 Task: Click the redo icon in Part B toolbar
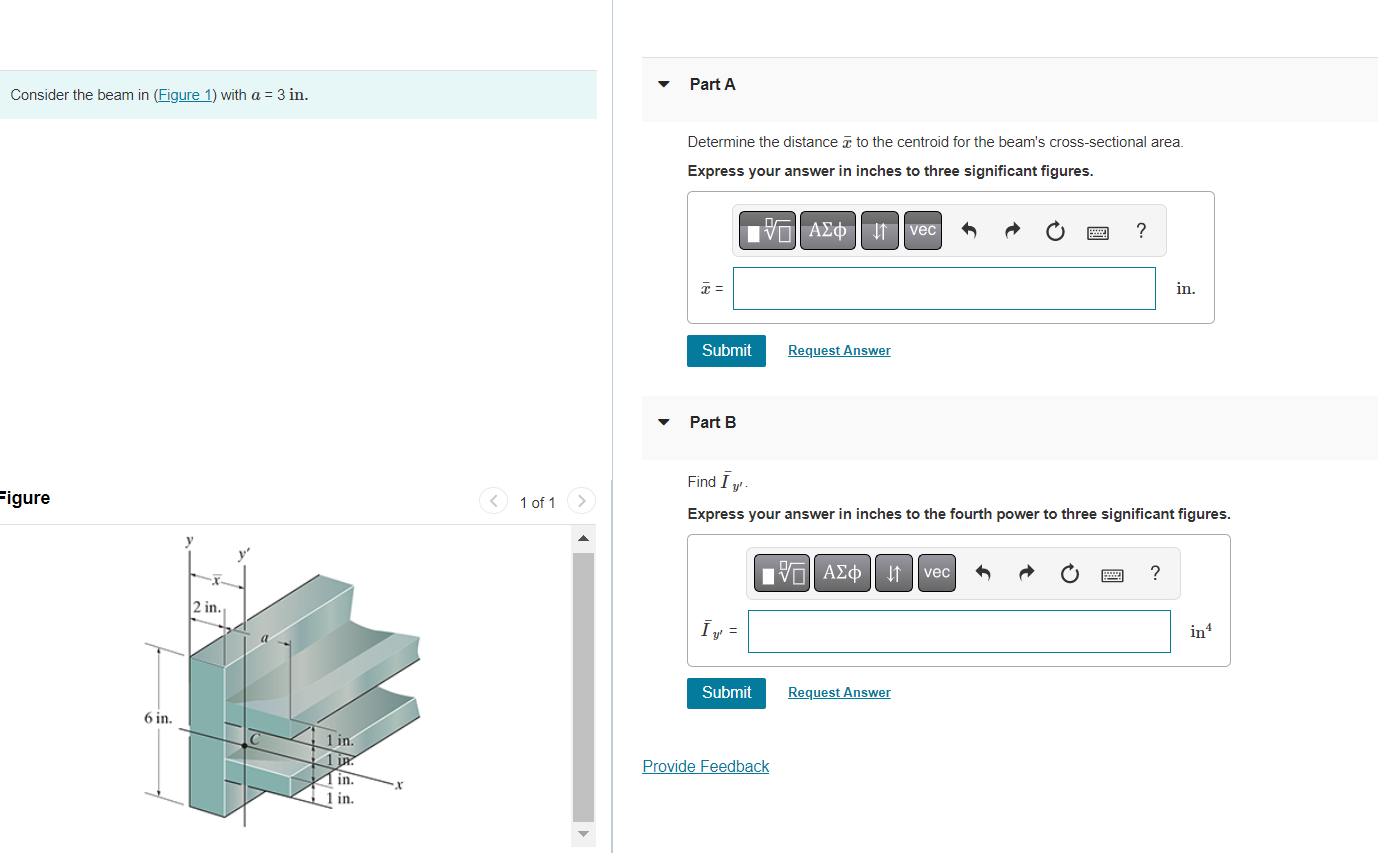[1026, 572]
